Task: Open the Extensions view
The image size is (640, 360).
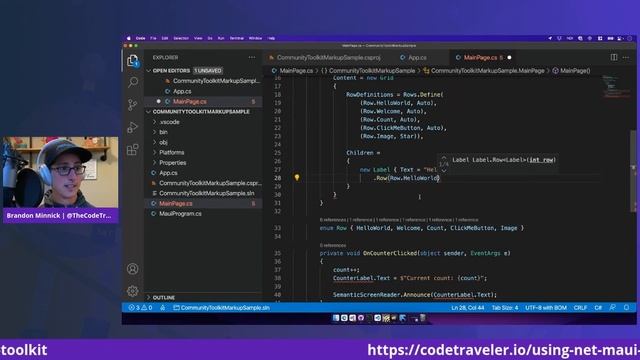Action: pos(133,150)
